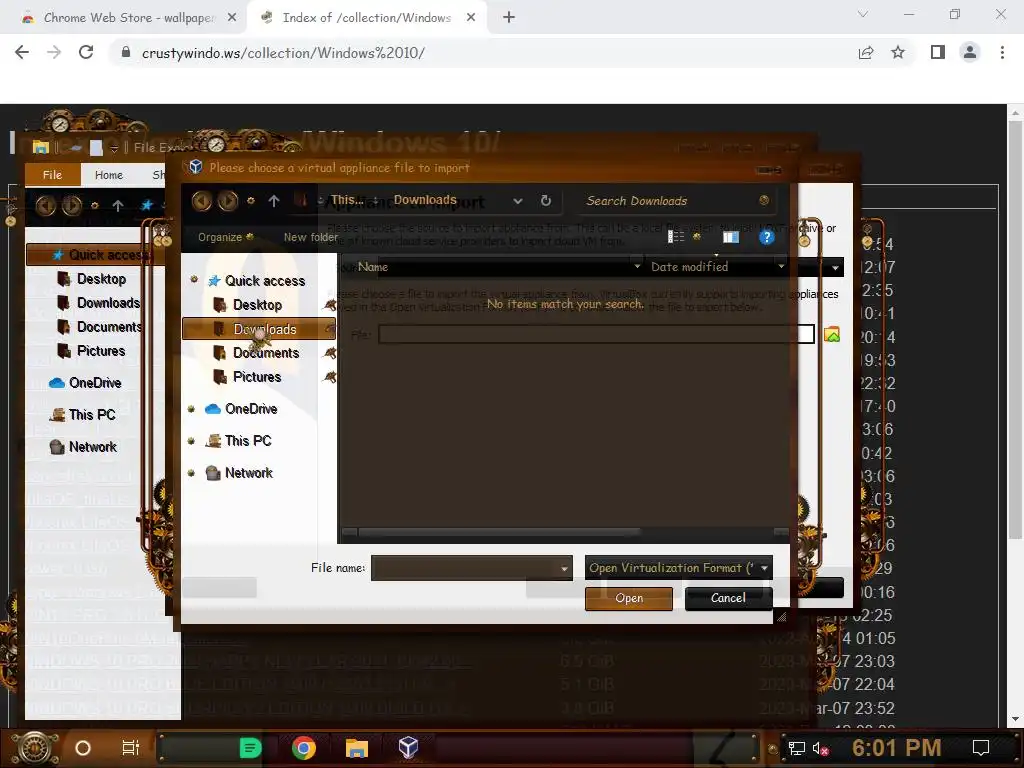
Task: Go up one folder in dialog
Action: 274,201
